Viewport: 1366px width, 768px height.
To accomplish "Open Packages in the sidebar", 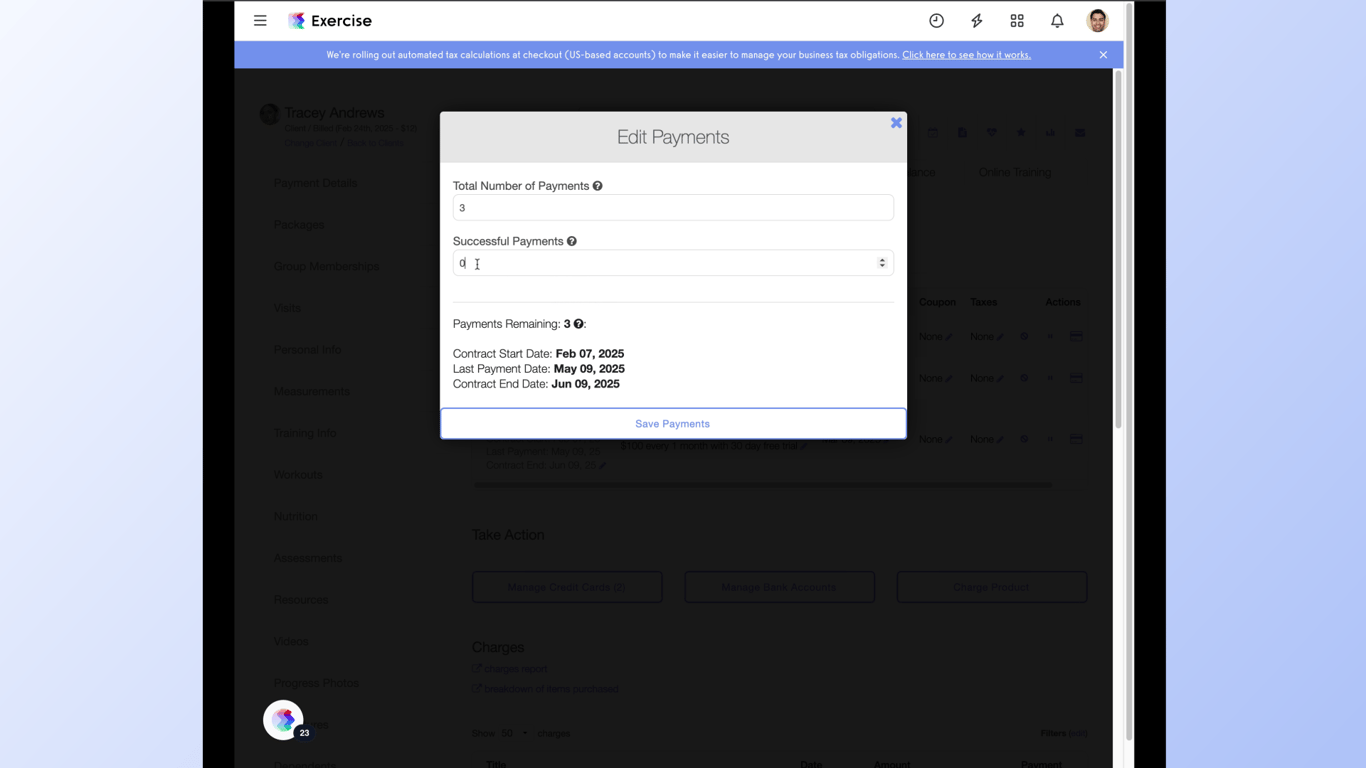I will [299, 225].
